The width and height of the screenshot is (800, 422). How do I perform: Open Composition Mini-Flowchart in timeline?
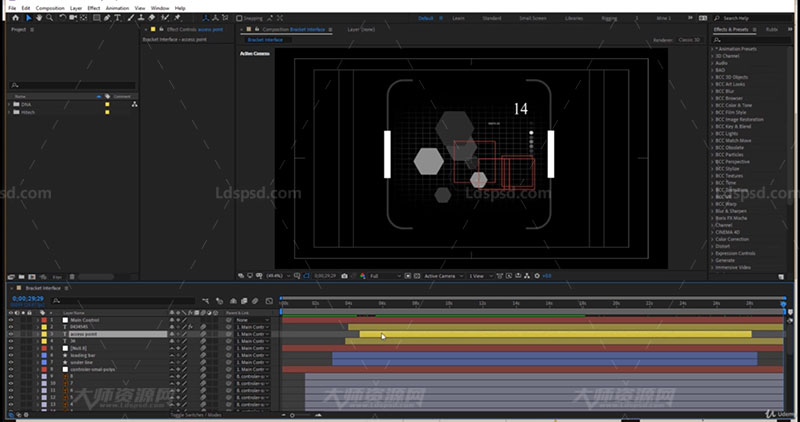pyautogui.click(x=206, y=301)
